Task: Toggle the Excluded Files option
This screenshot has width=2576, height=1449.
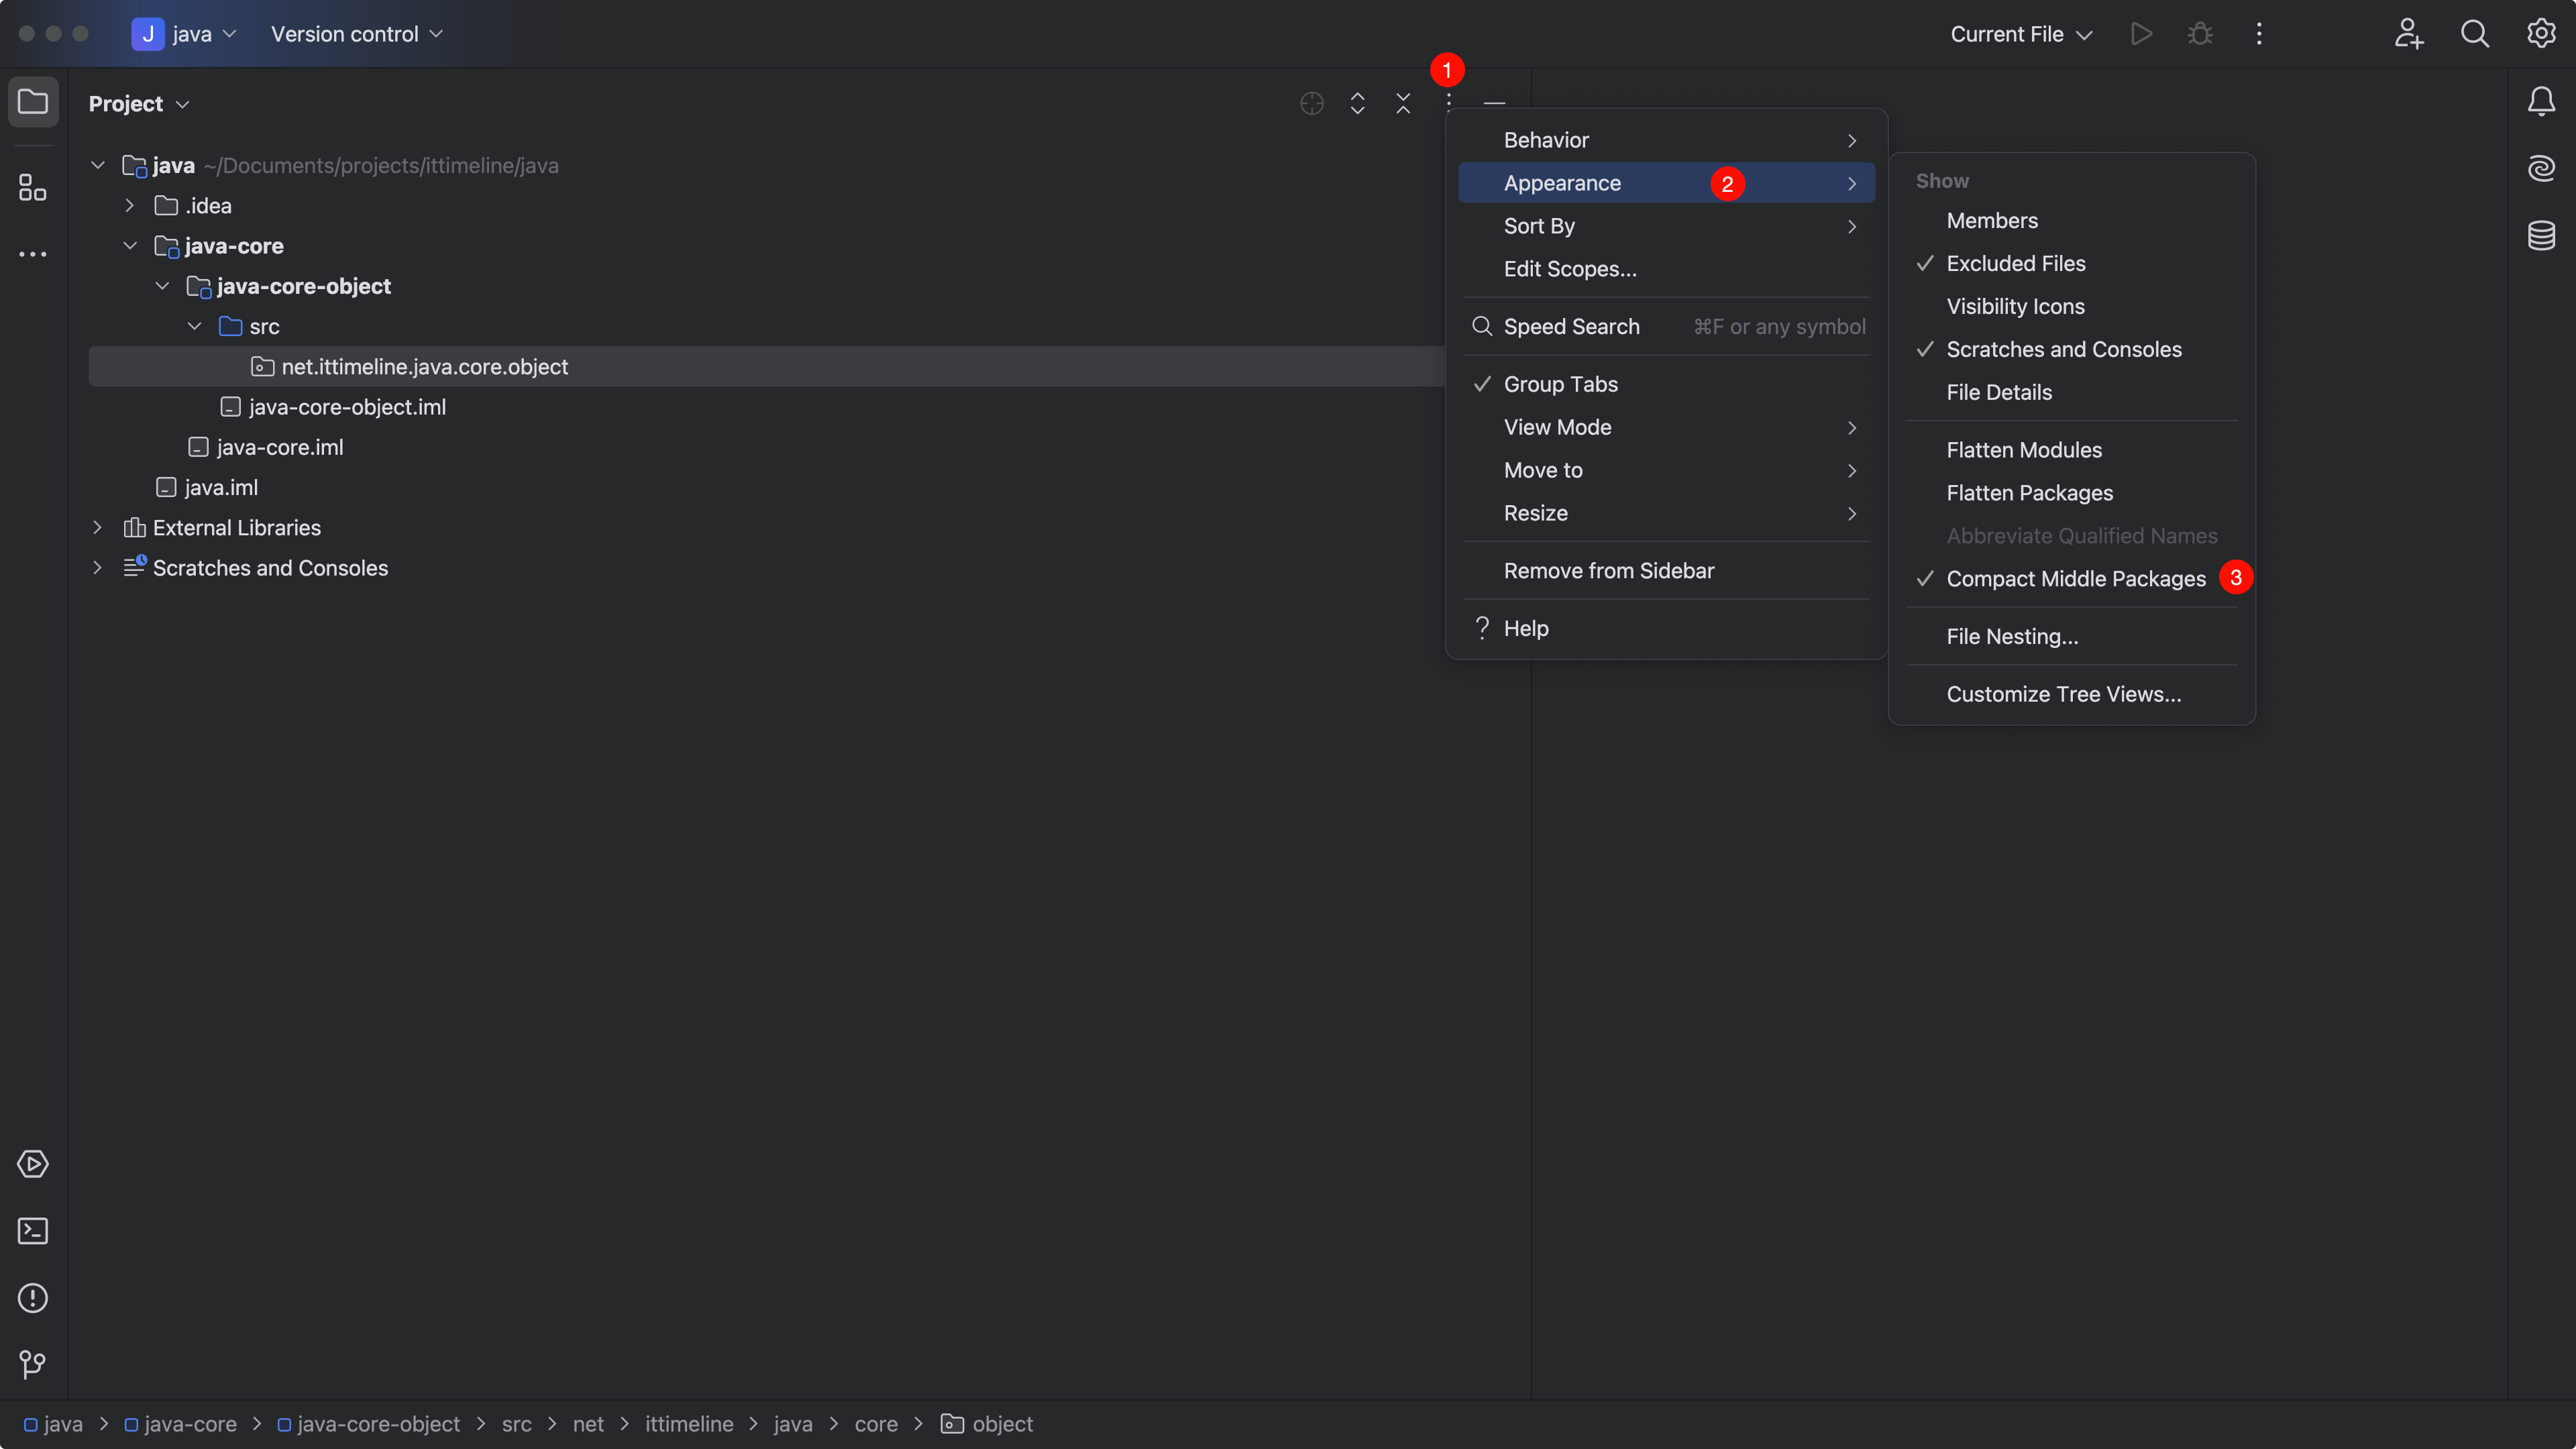Action: pyautogui.click(x=2015, y=264)
